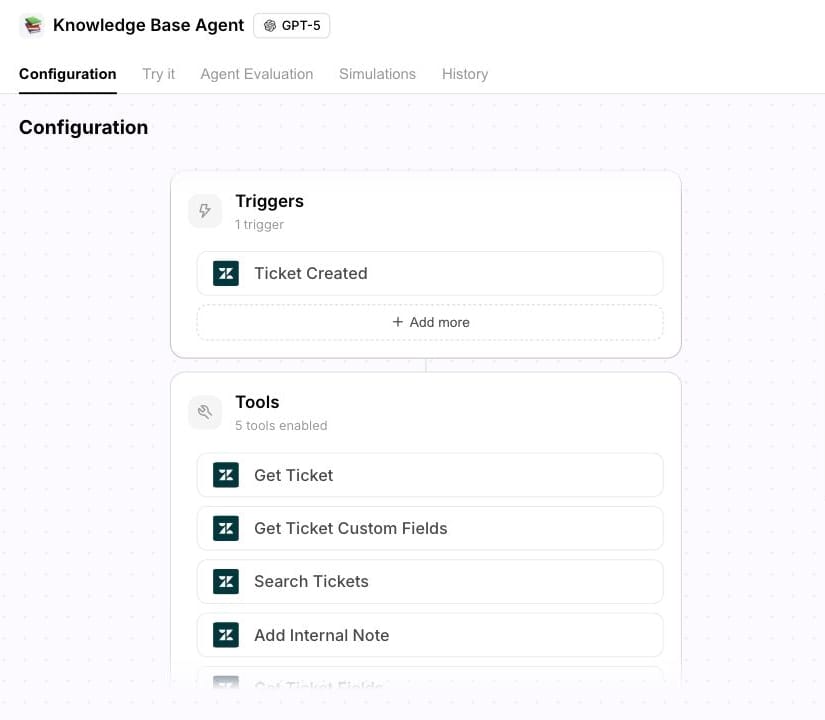
Task: Open the Get Ticket Custom Fields tool
Action: (x=430, y=528)
